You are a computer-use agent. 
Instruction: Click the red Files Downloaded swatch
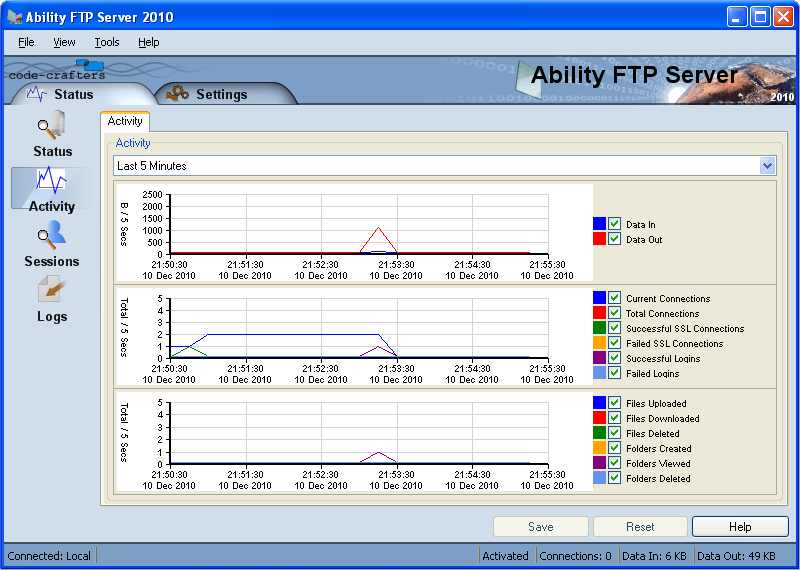click(x=599, y=418)
